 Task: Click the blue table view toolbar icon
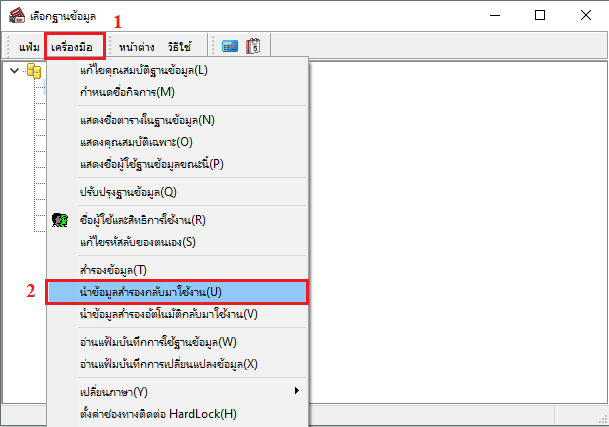coord(228,46)
